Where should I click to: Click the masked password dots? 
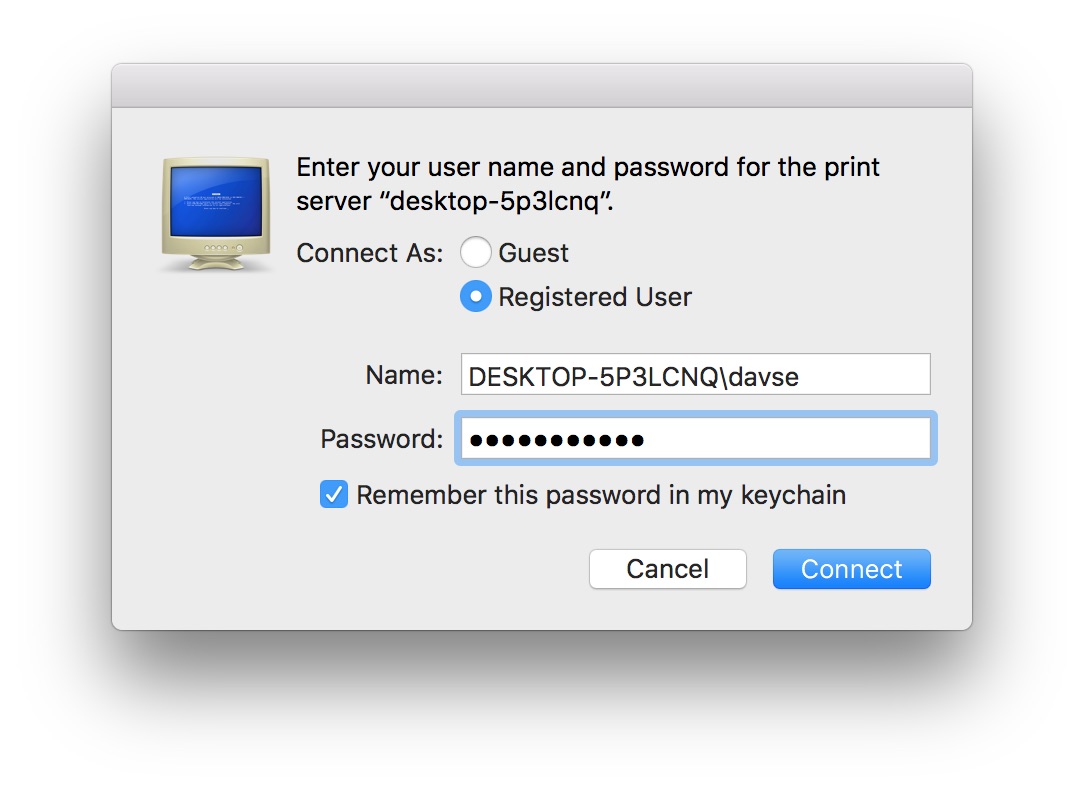(x=557, y=440)
